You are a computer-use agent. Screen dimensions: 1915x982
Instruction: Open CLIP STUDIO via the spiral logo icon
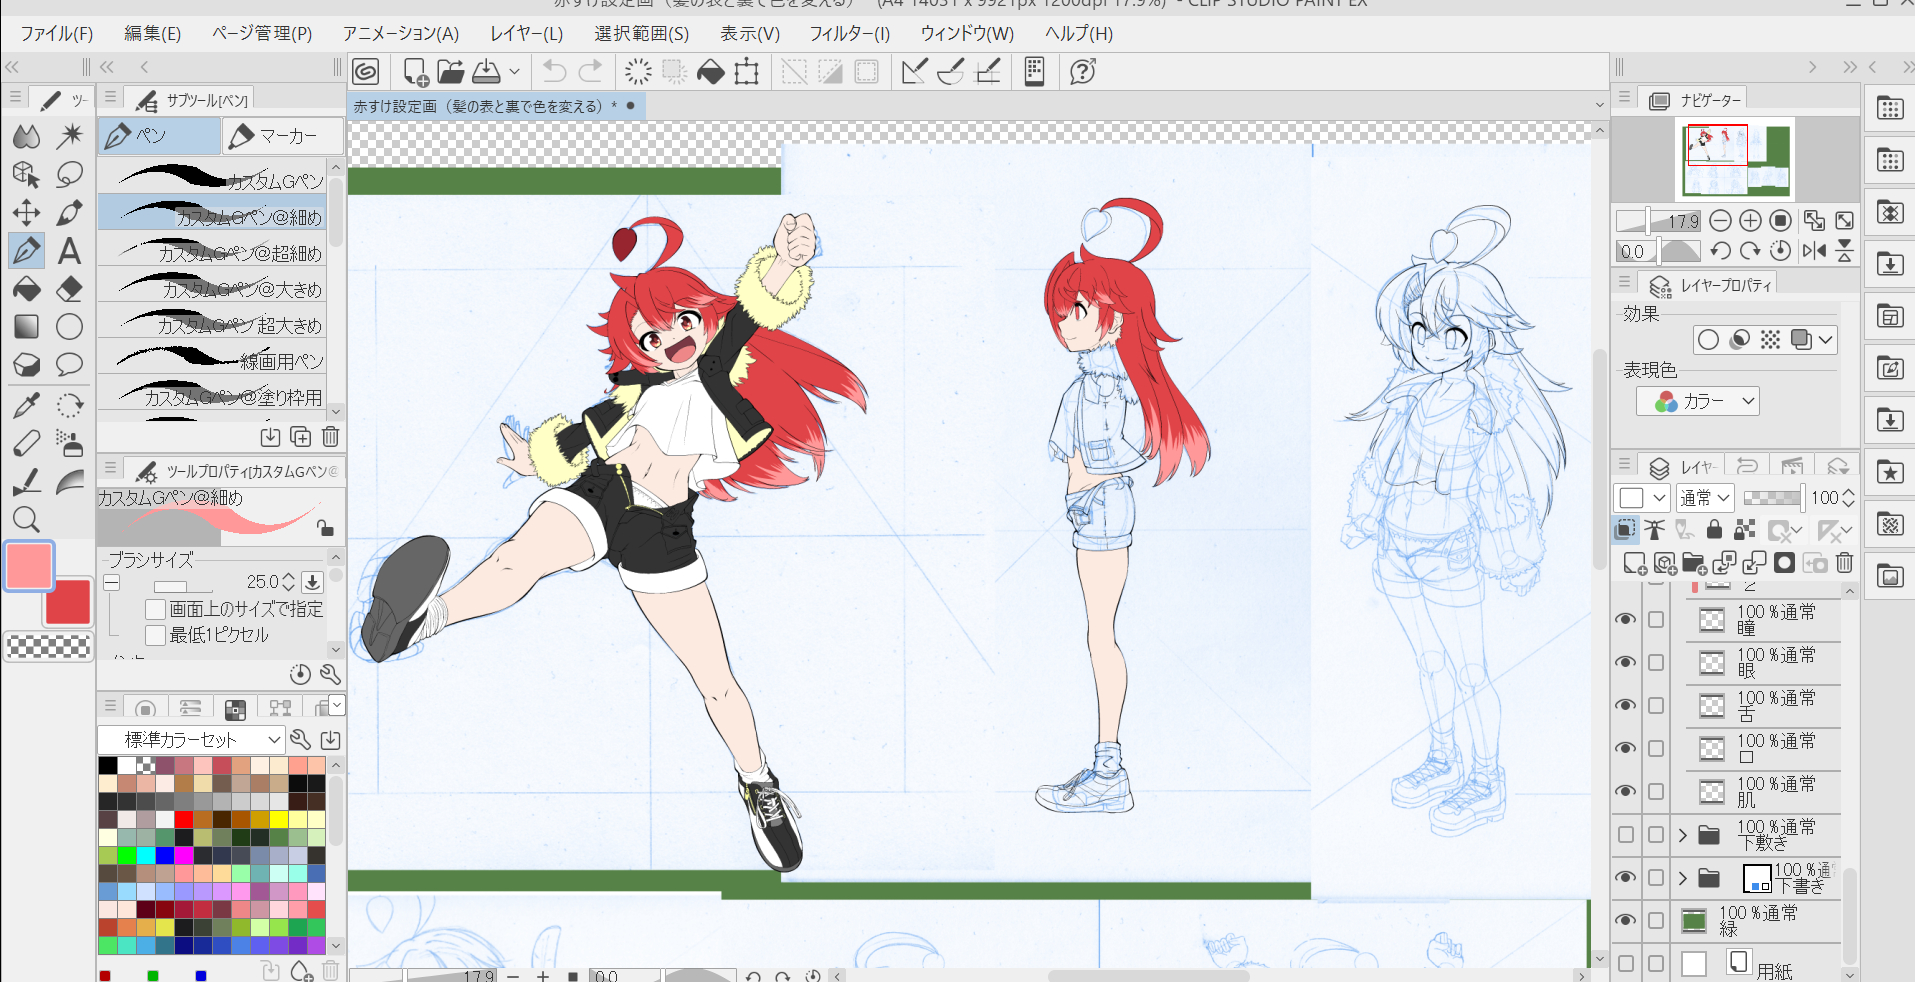click(365, 71)
